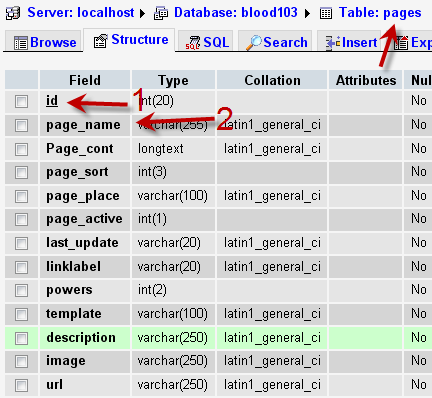Click the Search magnifier icon

coord(254,43)
